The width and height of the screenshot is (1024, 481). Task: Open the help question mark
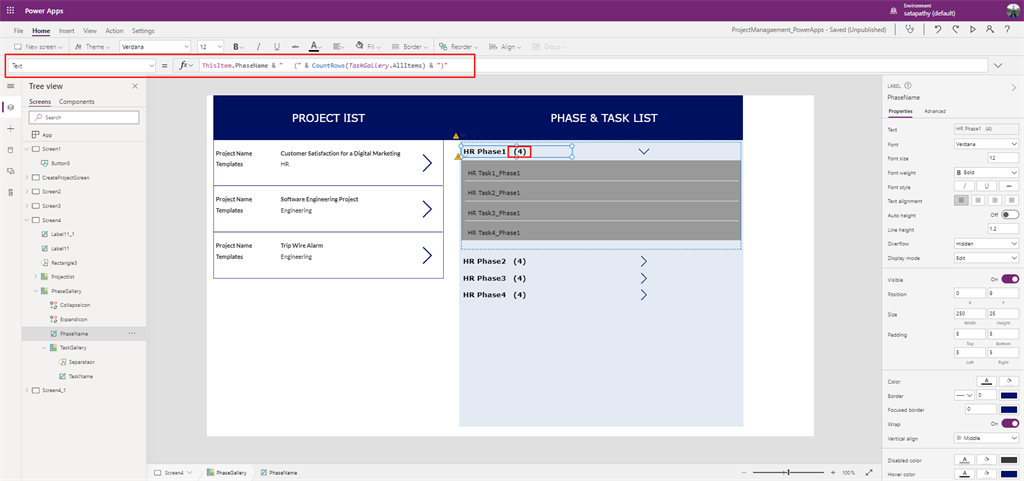pyautogui.click(x=1008, y=30)
